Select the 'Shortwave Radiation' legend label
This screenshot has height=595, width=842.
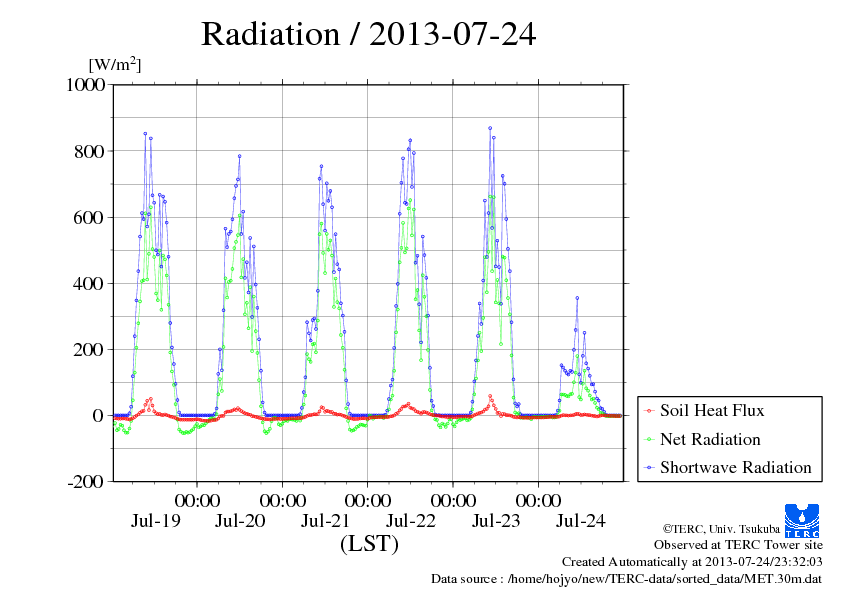pyautogui.click(x=736, y=467)
